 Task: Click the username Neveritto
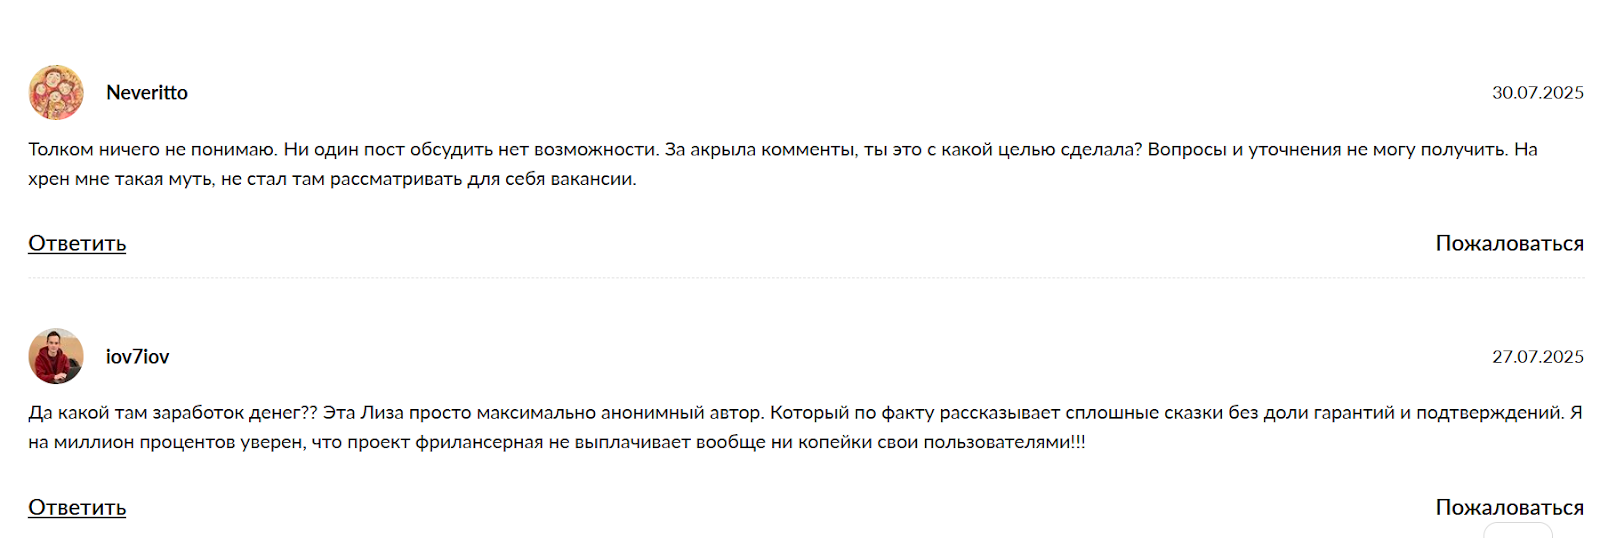pyautogui.click(x=147, y=93)
